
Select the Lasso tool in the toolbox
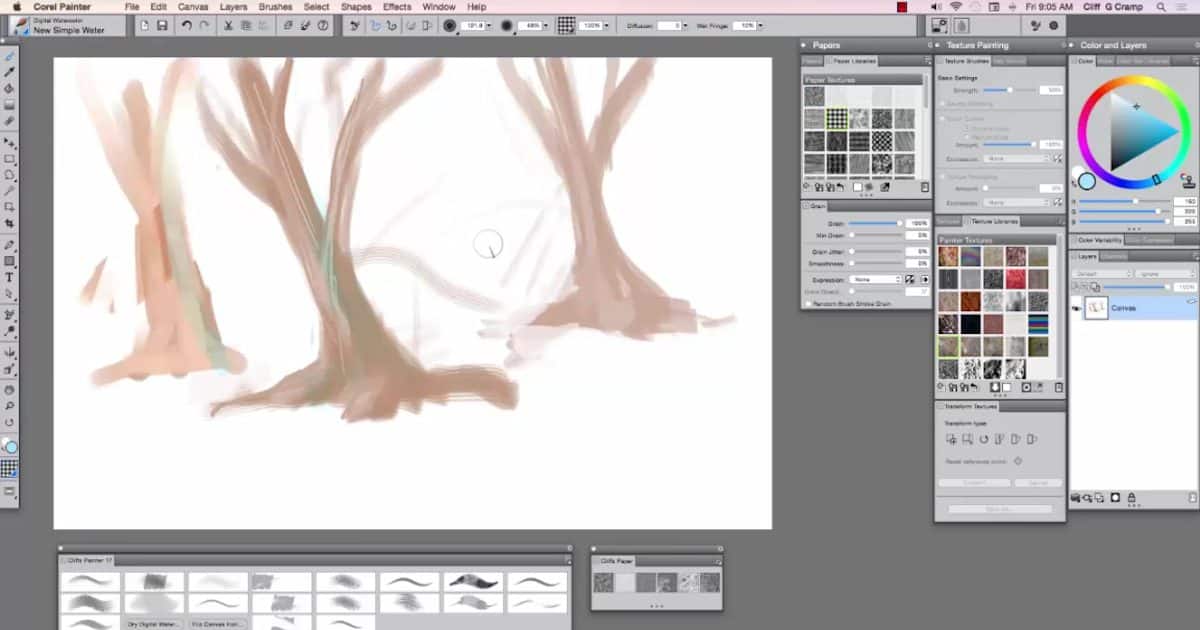pos(8,174)
